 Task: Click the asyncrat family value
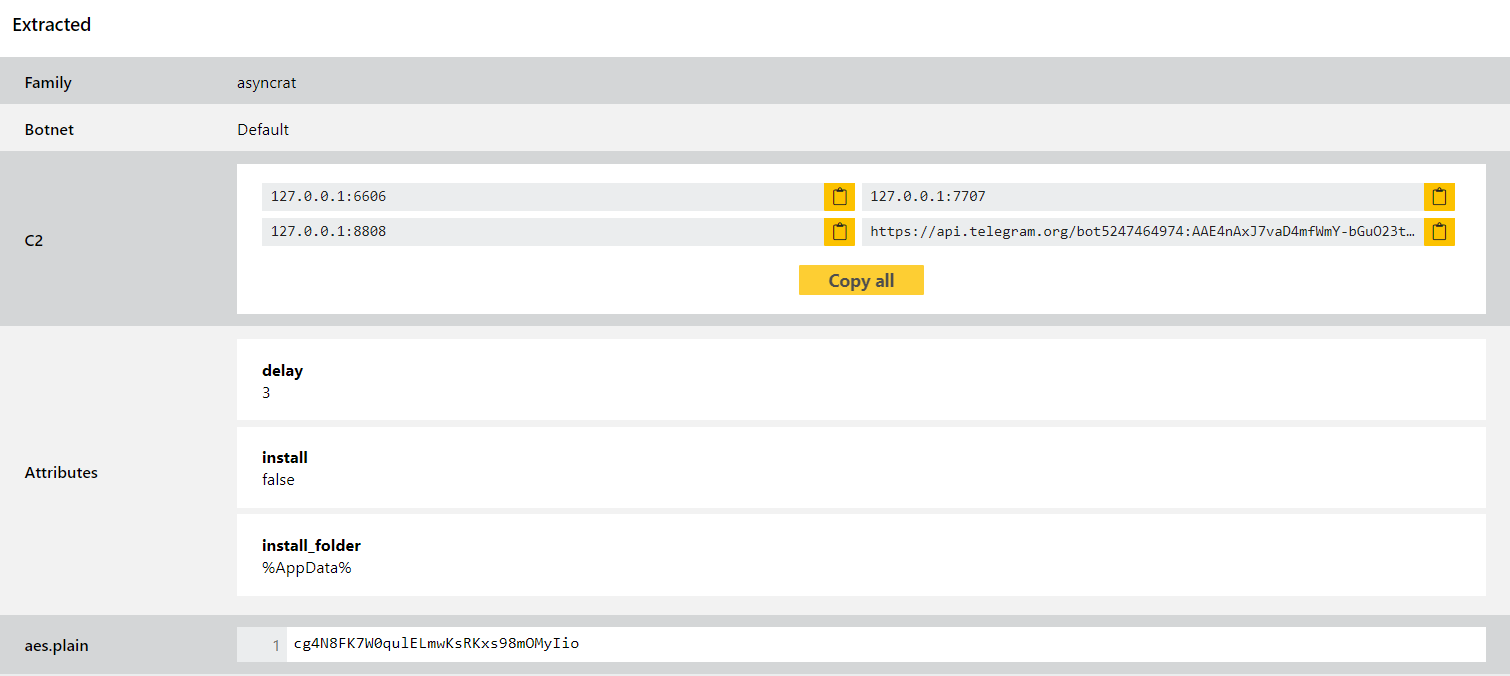coord(267,83)
